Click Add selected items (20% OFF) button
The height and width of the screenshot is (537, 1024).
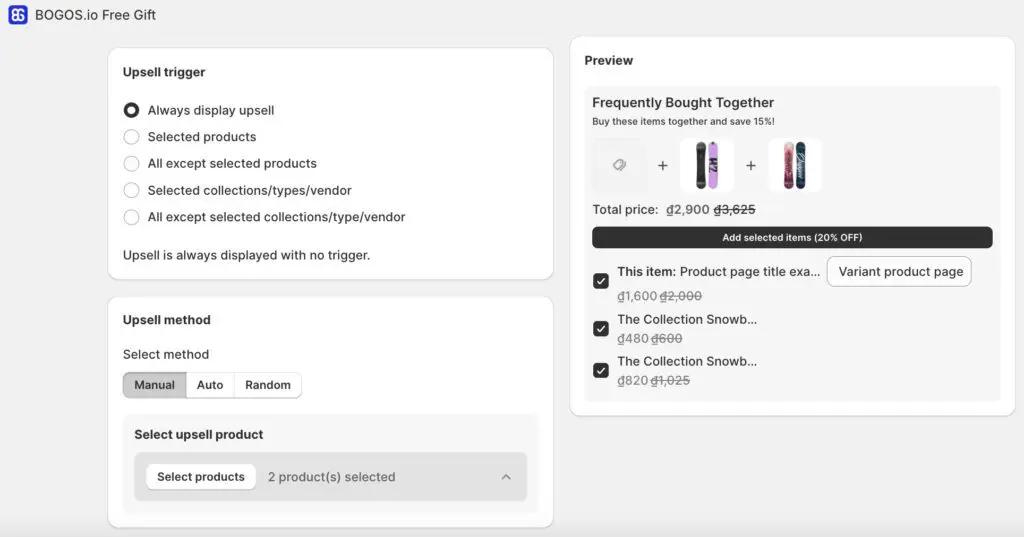pos(792,238)
